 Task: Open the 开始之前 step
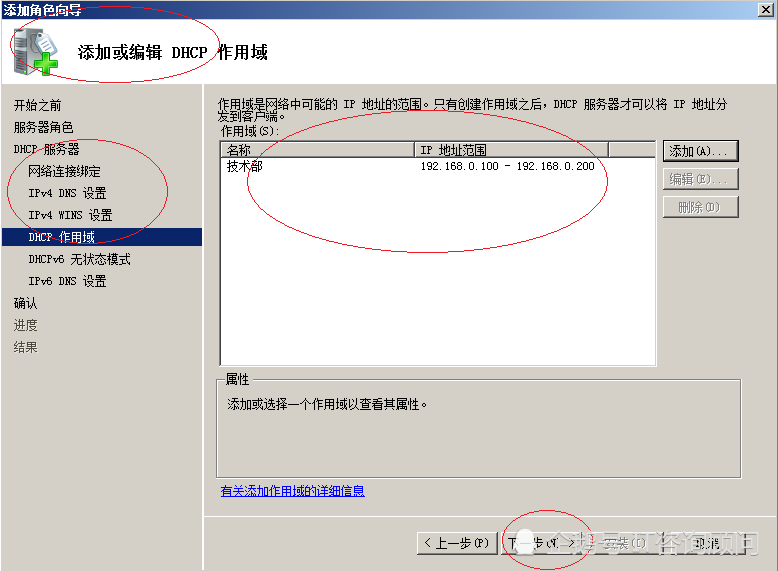click(x=37, y=105)
